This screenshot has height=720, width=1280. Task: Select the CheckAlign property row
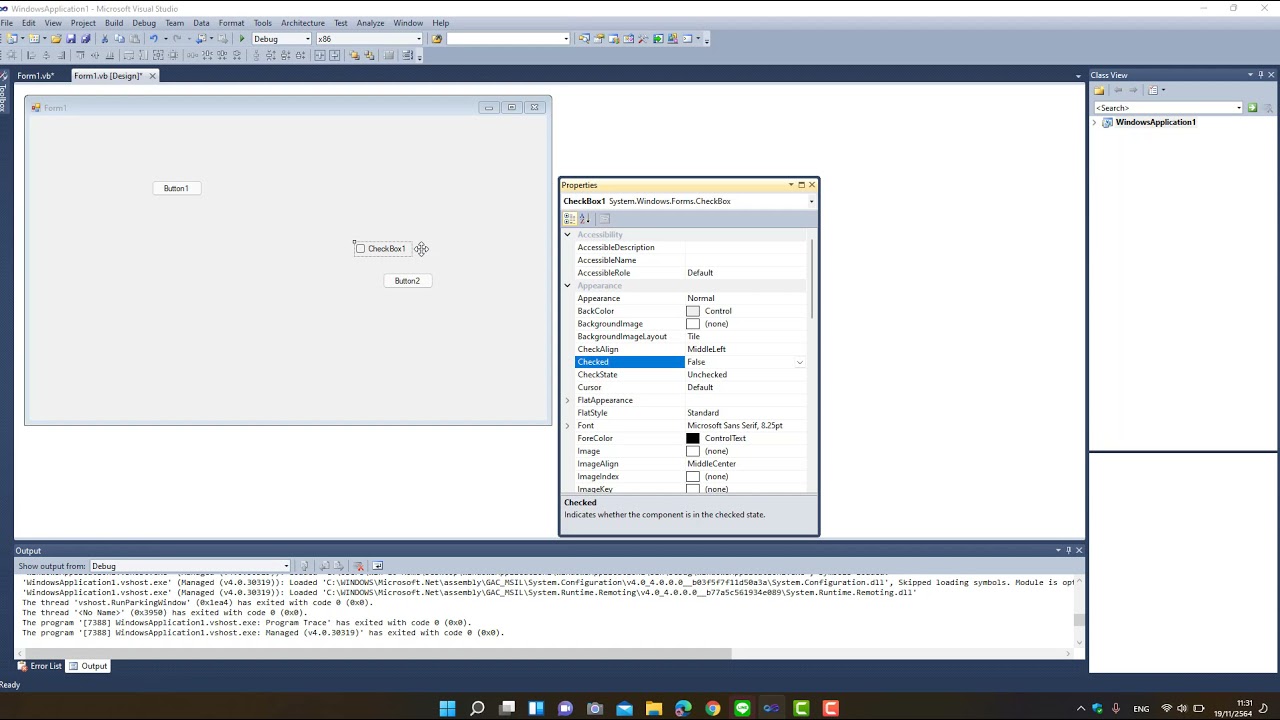[691, 349]
